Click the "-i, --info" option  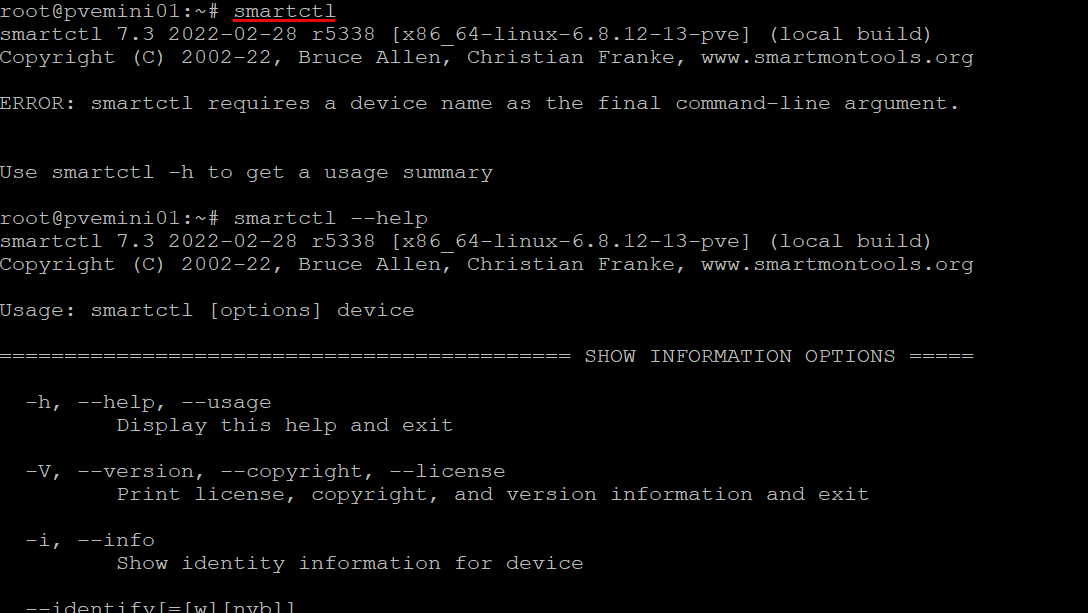tap(90, 540)
